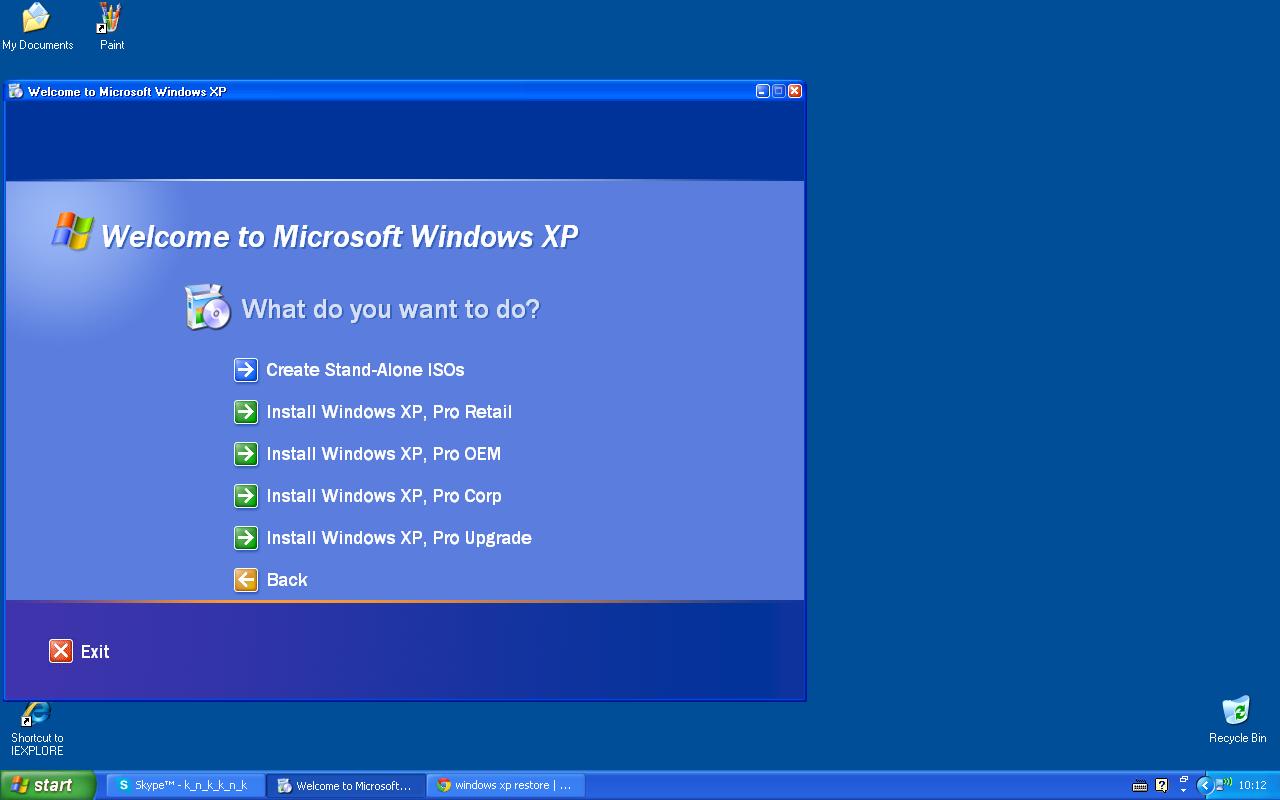
Task: Switch to the Skype taskbar window
Action: point(186,785)
